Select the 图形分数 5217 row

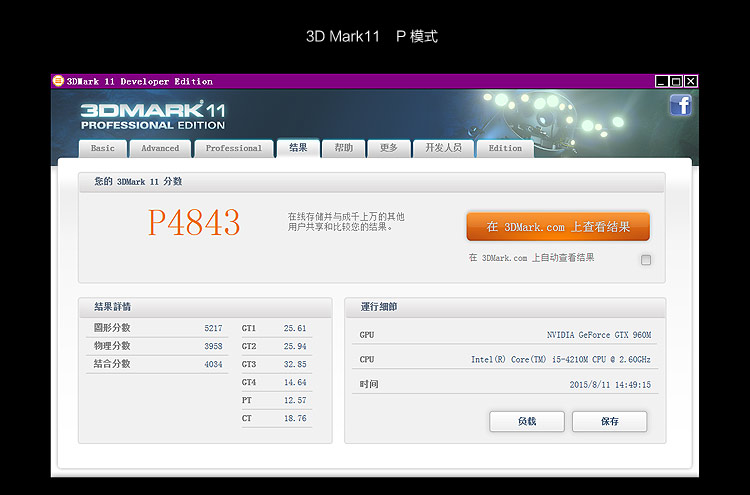(157, 328)
